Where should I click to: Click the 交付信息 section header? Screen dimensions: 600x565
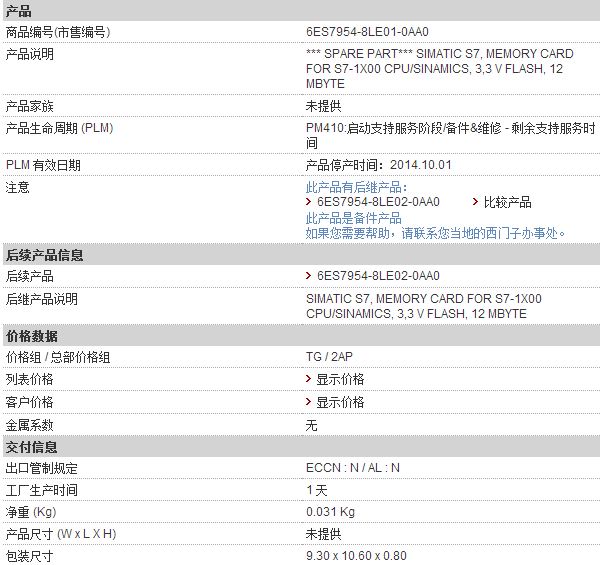302,447
